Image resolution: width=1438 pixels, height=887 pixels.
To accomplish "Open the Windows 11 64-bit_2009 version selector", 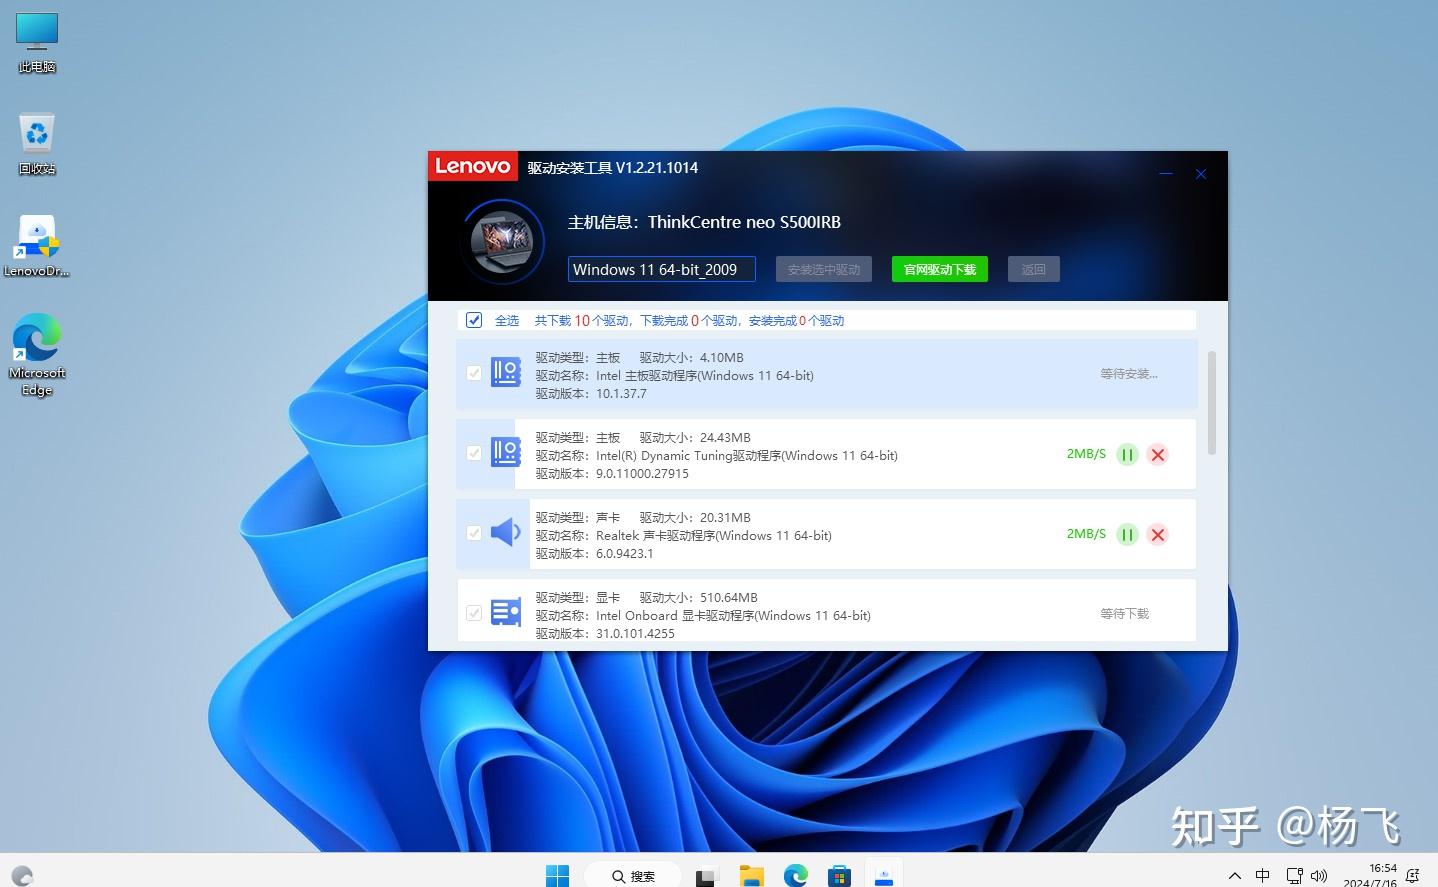I will point(661,268).
